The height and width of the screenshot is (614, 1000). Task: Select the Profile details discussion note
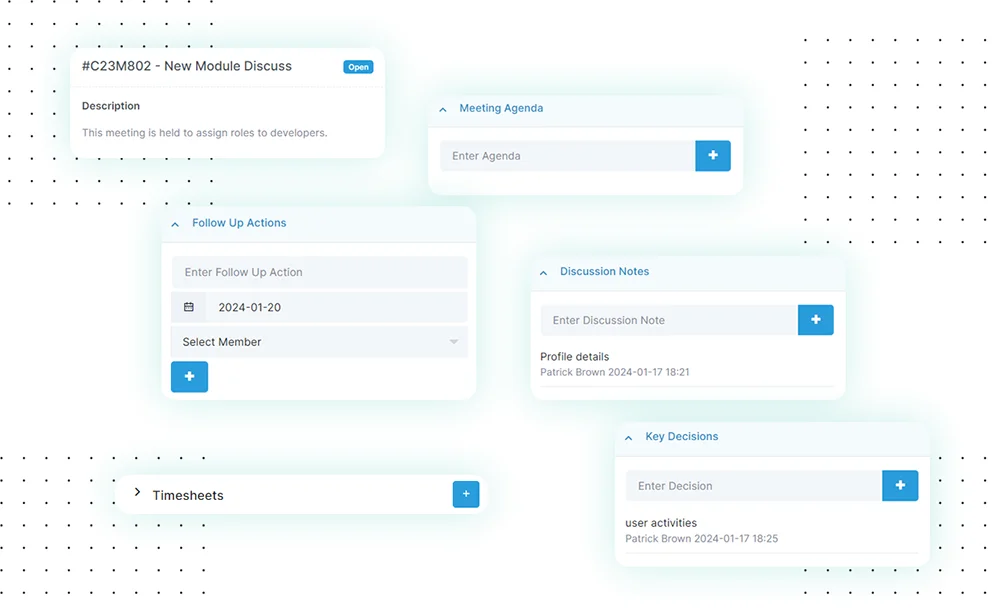575,357
